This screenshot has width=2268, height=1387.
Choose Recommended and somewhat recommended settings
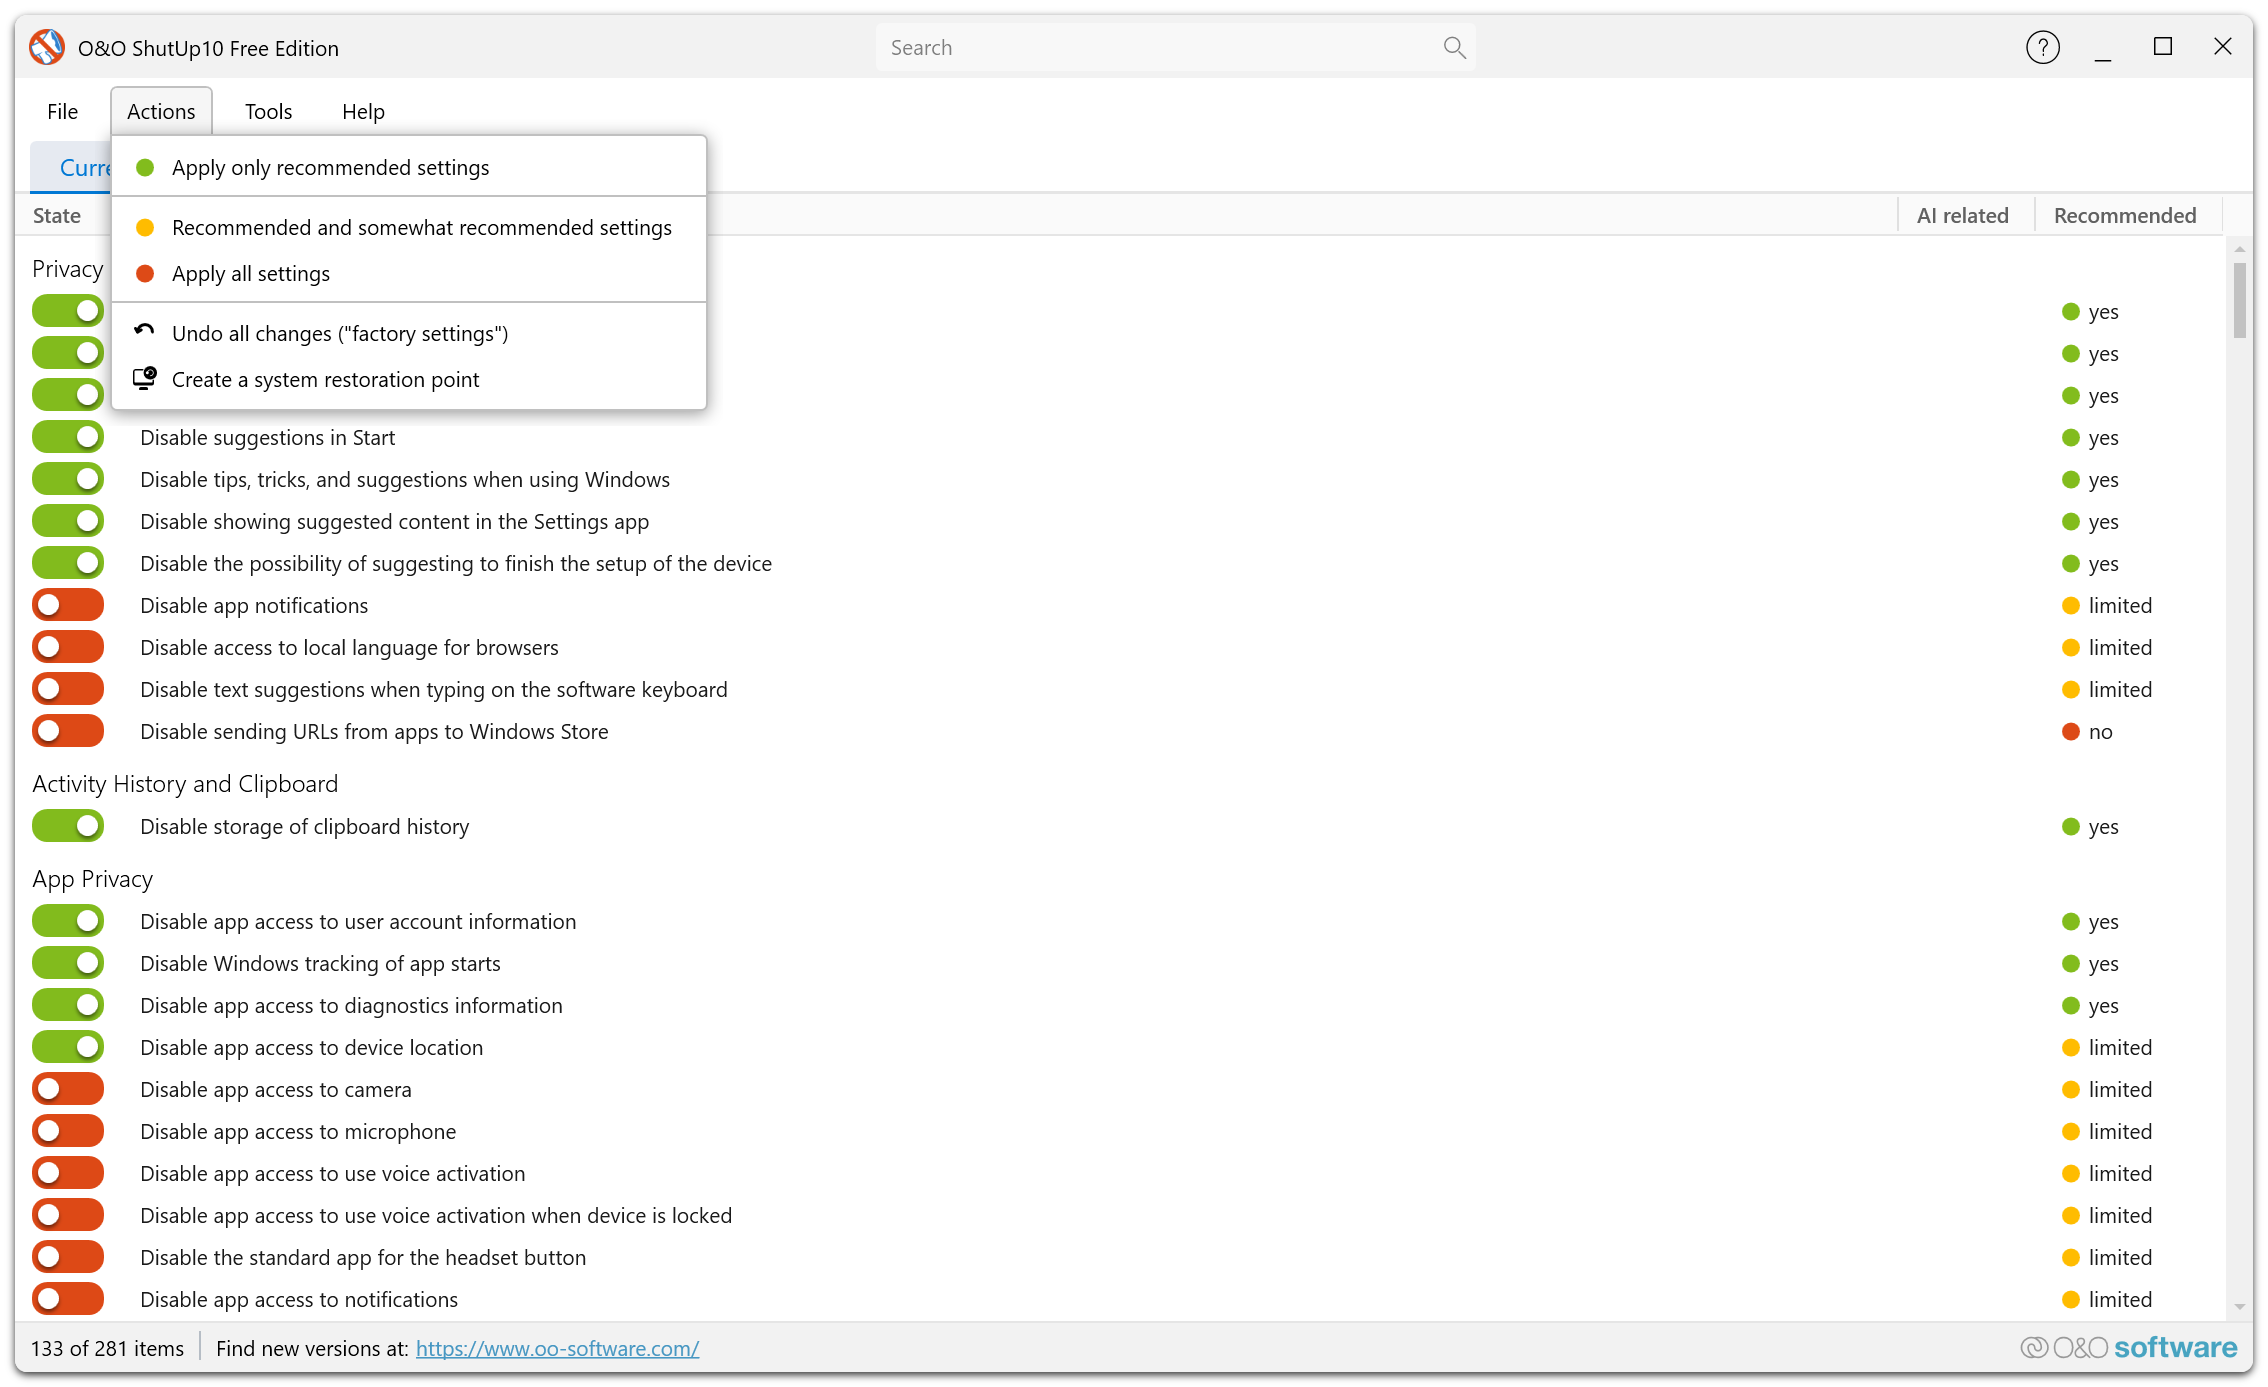click(x=409, y=227)
